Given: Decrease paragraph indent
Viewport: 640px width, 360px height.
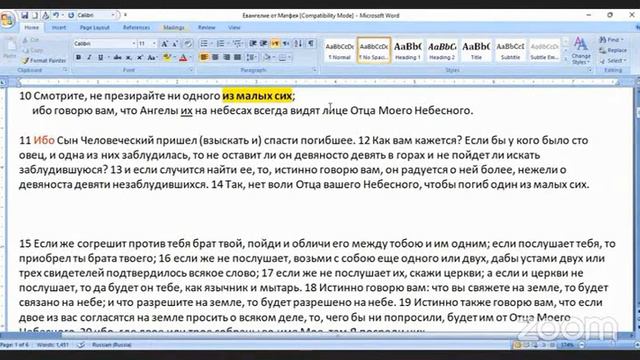Looking at the screenshot, I should pos(253,44).
